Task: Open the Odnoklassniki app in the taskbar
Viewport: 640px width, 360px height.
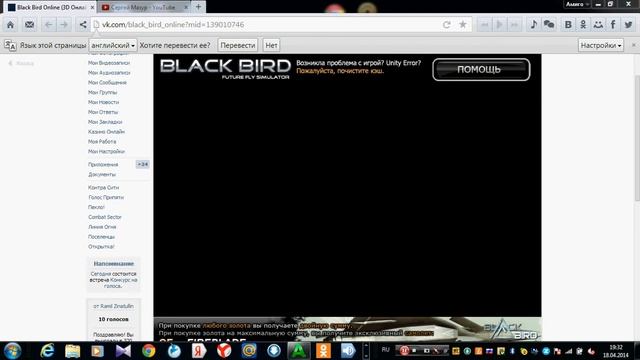Action: (323, 351)
